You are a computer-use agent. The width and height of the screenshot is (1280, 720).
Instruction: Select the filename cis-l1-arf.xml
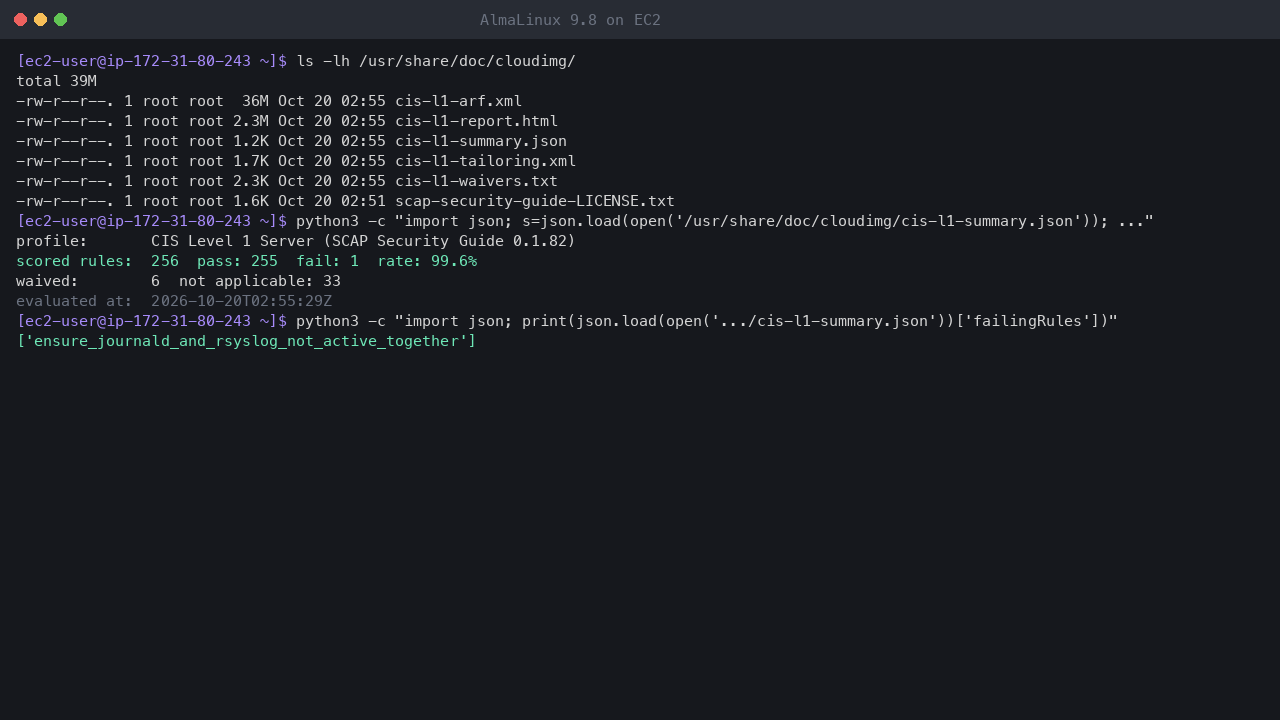pyautogui.click(x=459, y=101)
